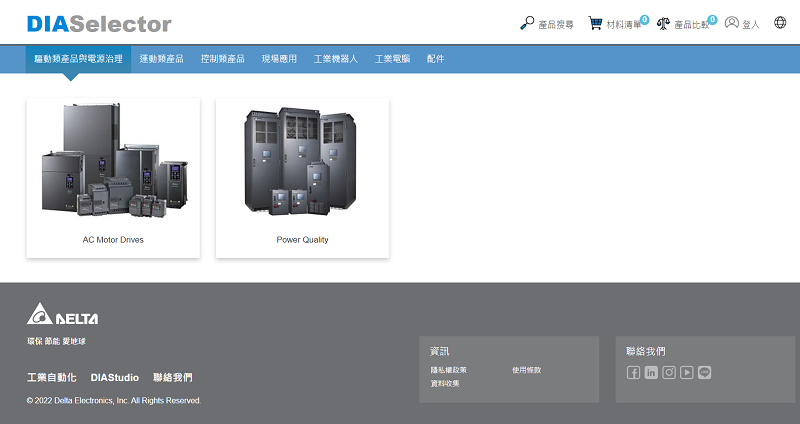This screenshot has height=424, width=800.
Task: Click the DIAStudio footer link
Action: click(x=114, y=378)
